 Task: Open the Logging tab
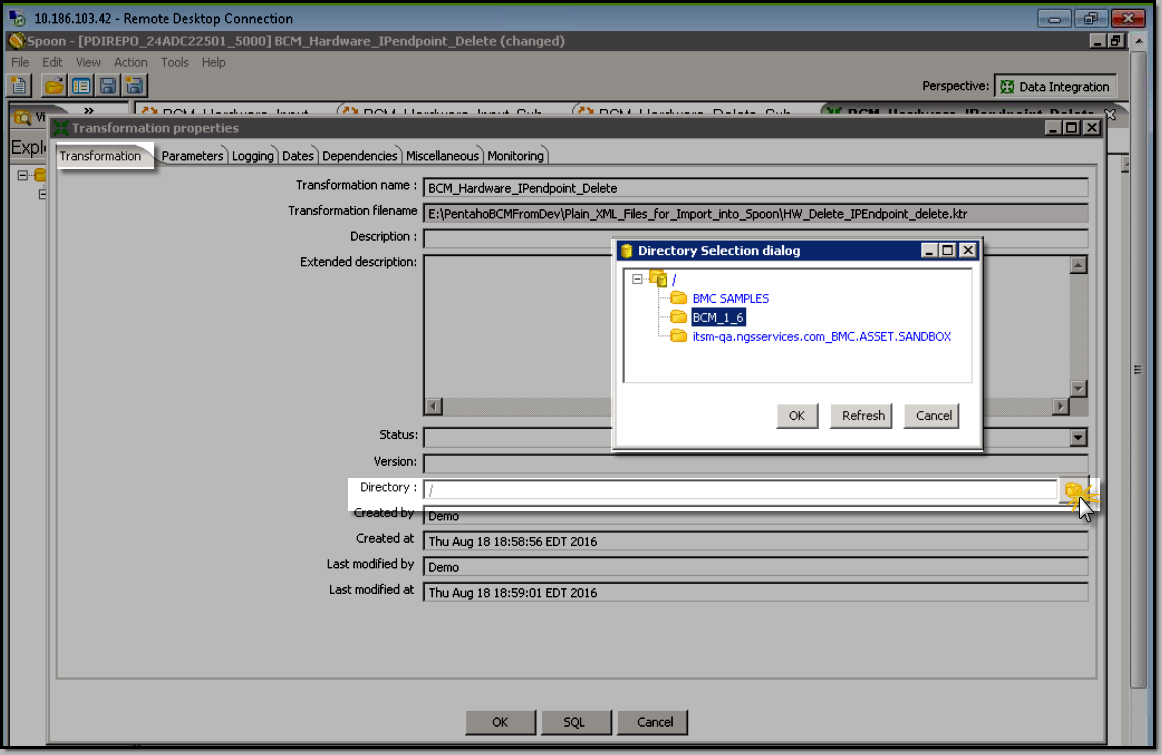(x=253, y=156)
